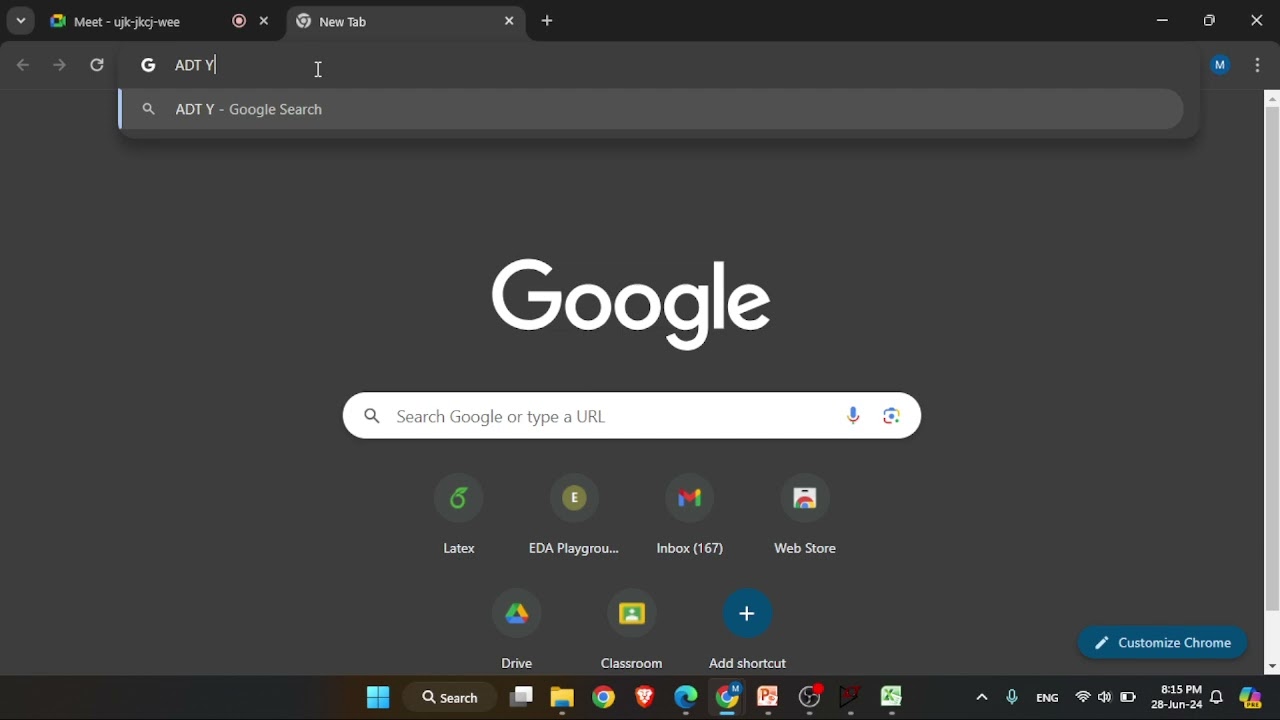
Task: Open Task View on the taskbar
Action: [x=522, y=698]
